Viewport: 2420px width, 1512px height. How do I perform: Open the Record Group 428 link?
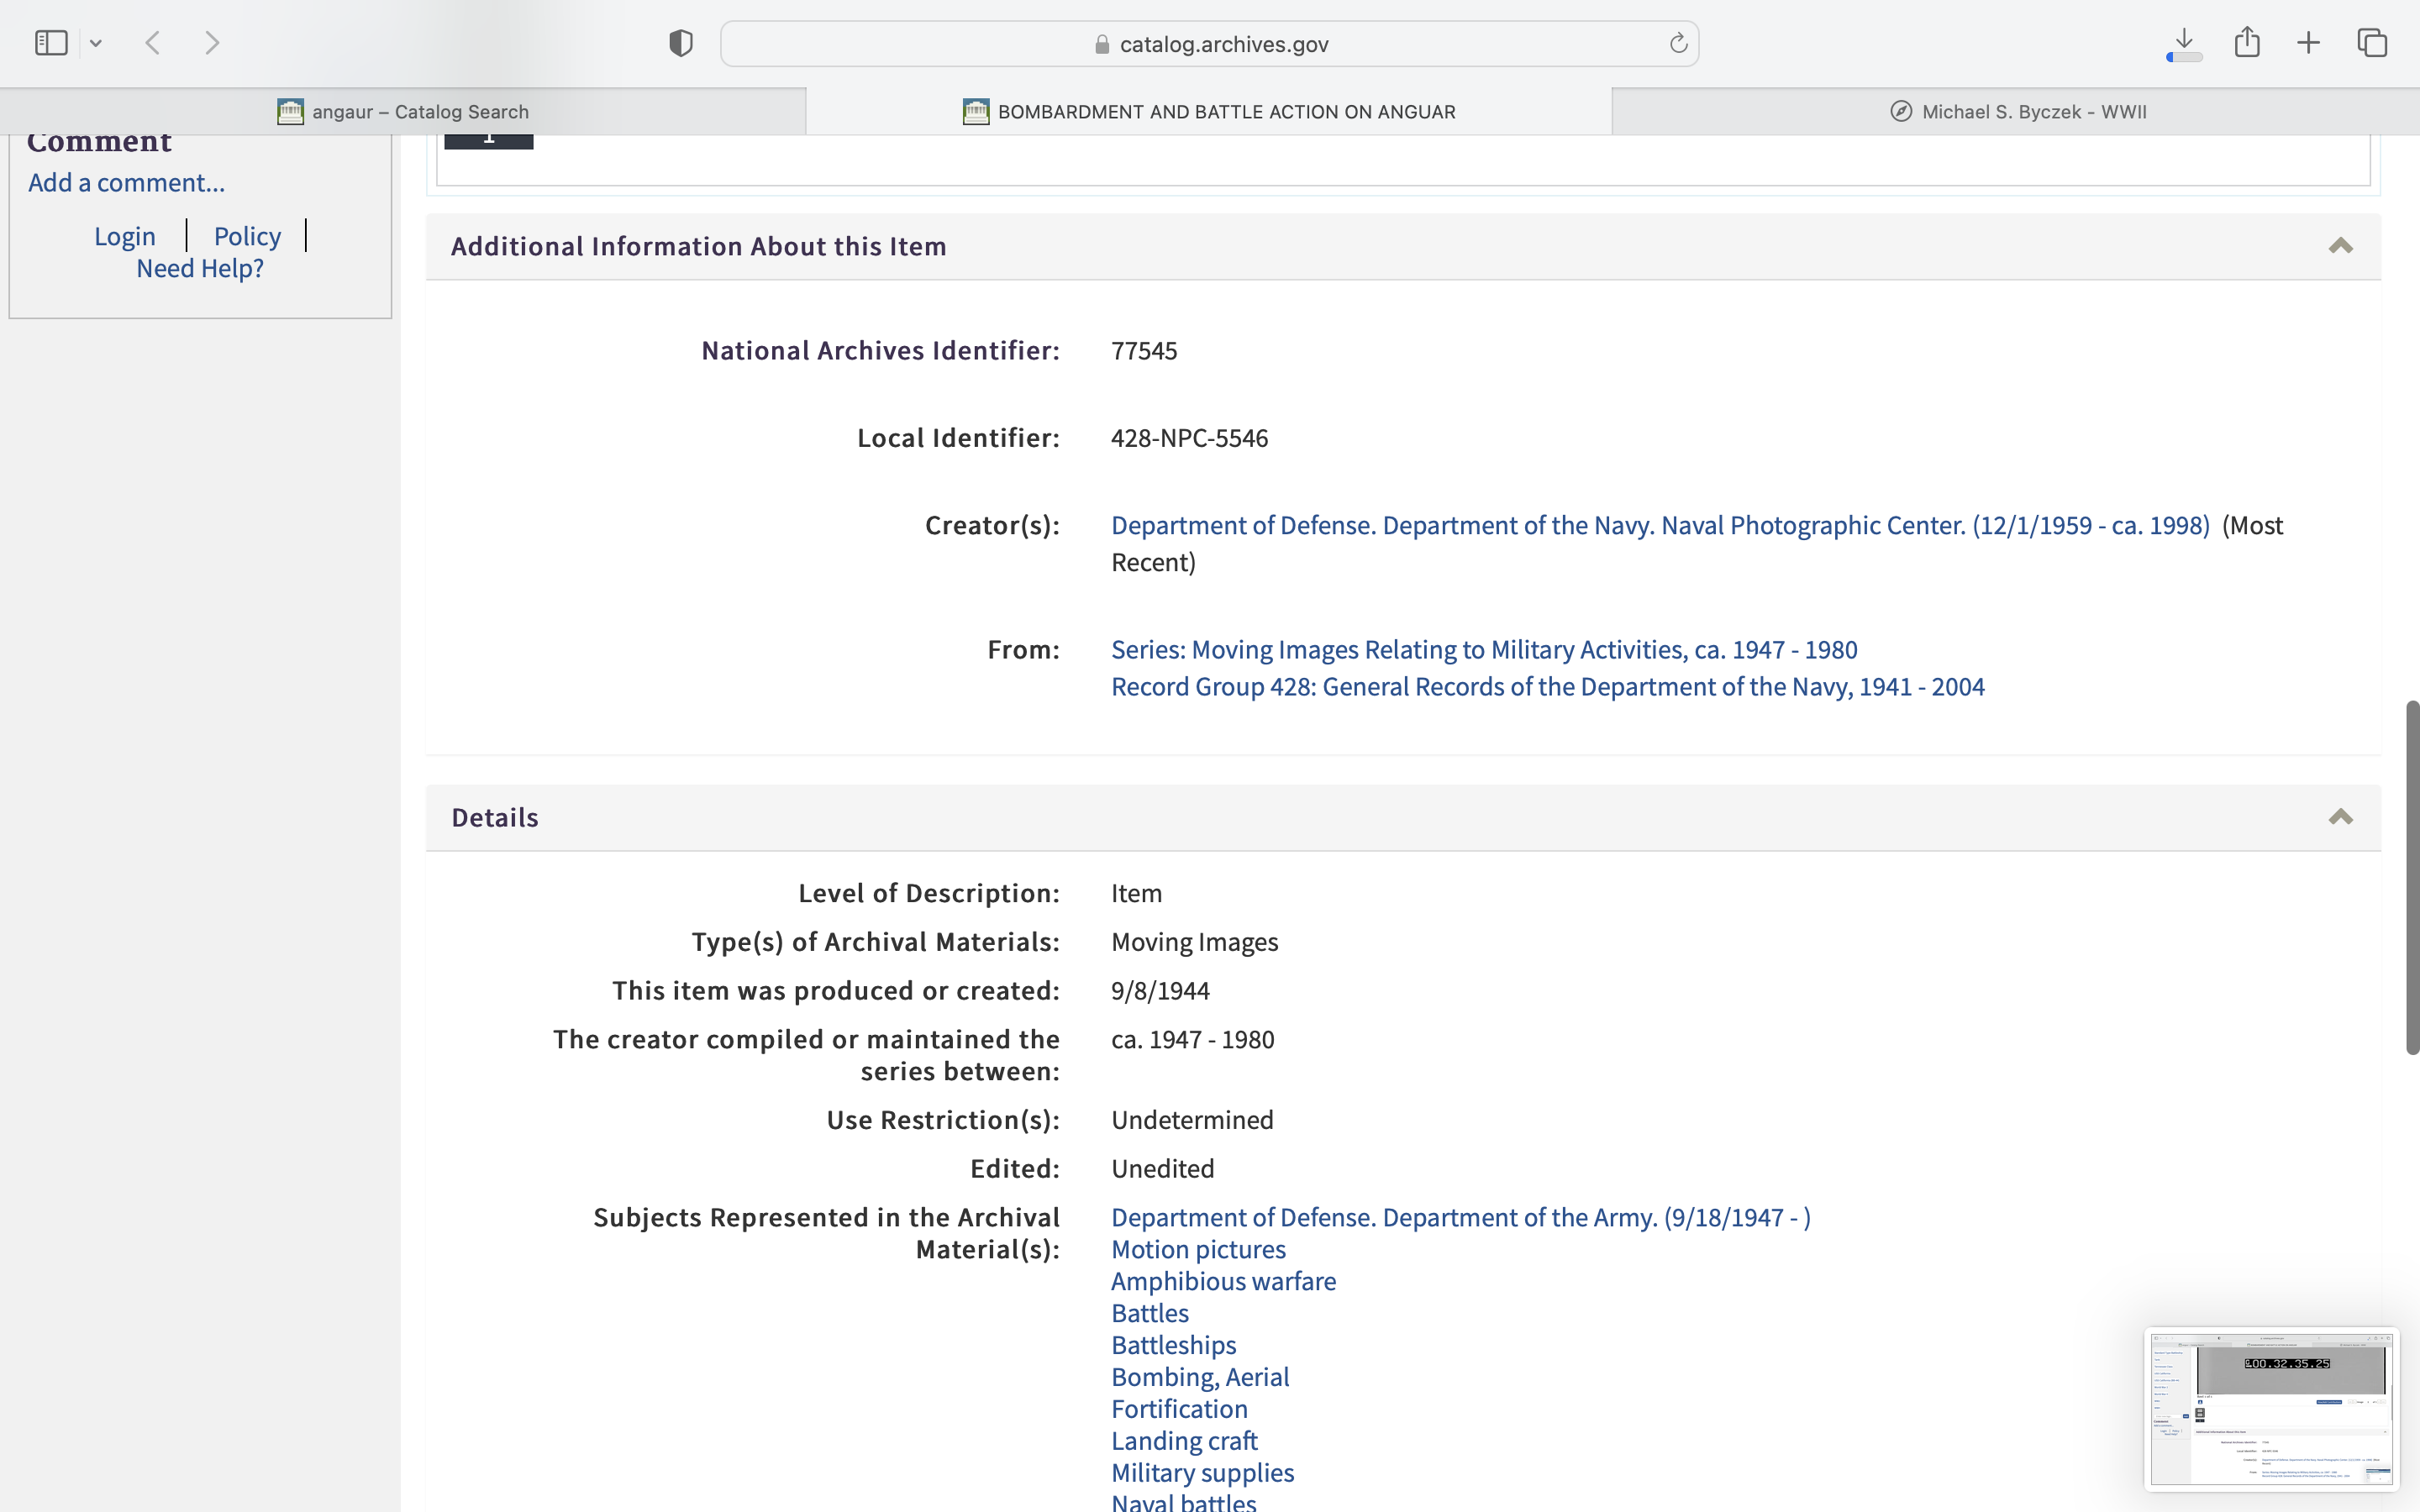click(1547, 687)
